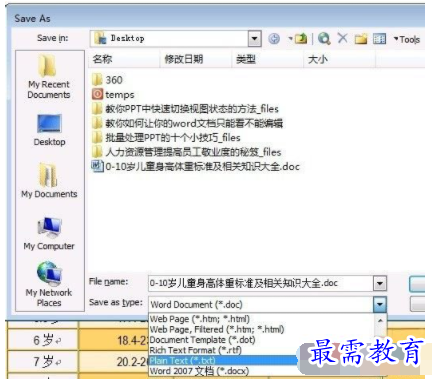The image size is (432, 383).
Task: Sort by 名称 column header
Action: (x=125, y=59)
